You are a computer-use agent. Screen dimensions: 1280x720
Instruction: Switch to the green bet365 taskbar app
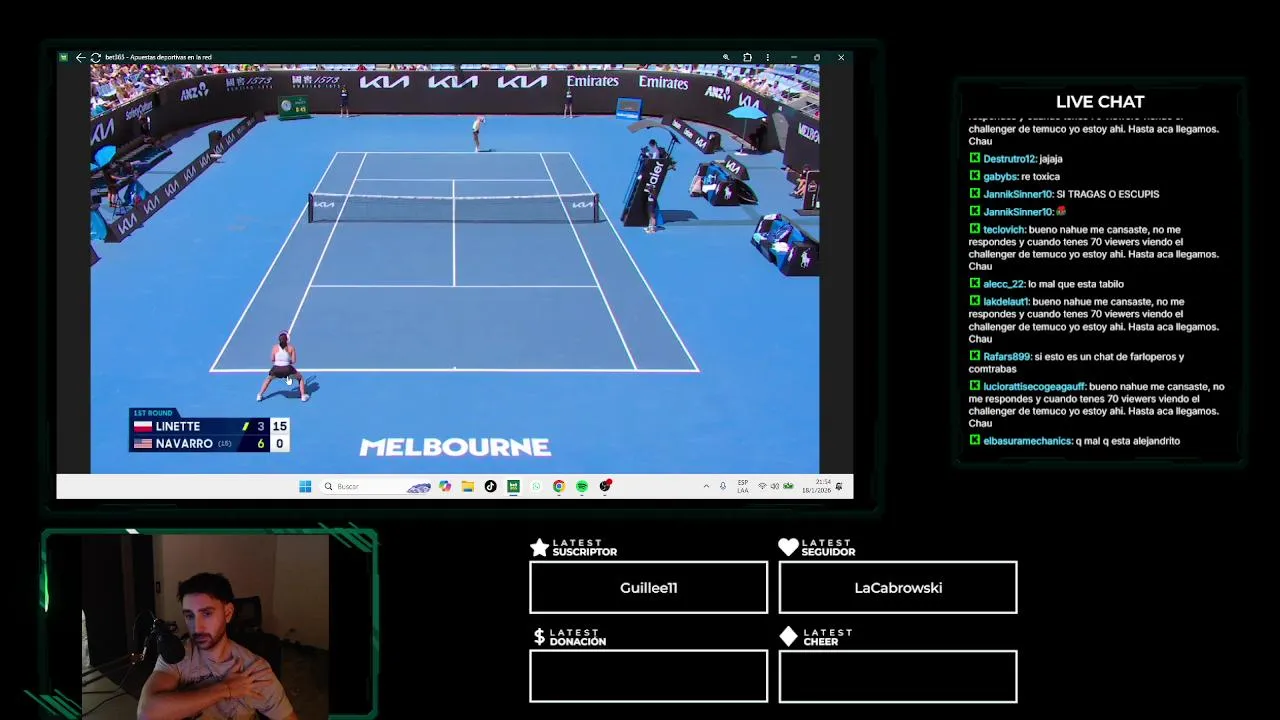513,486
